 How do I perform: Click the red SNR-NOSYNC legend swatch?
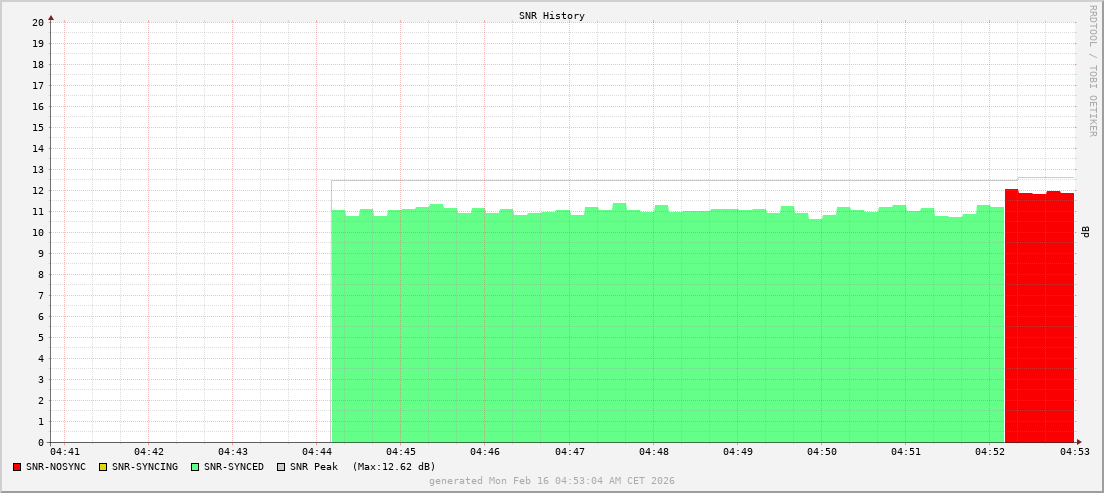17,467
